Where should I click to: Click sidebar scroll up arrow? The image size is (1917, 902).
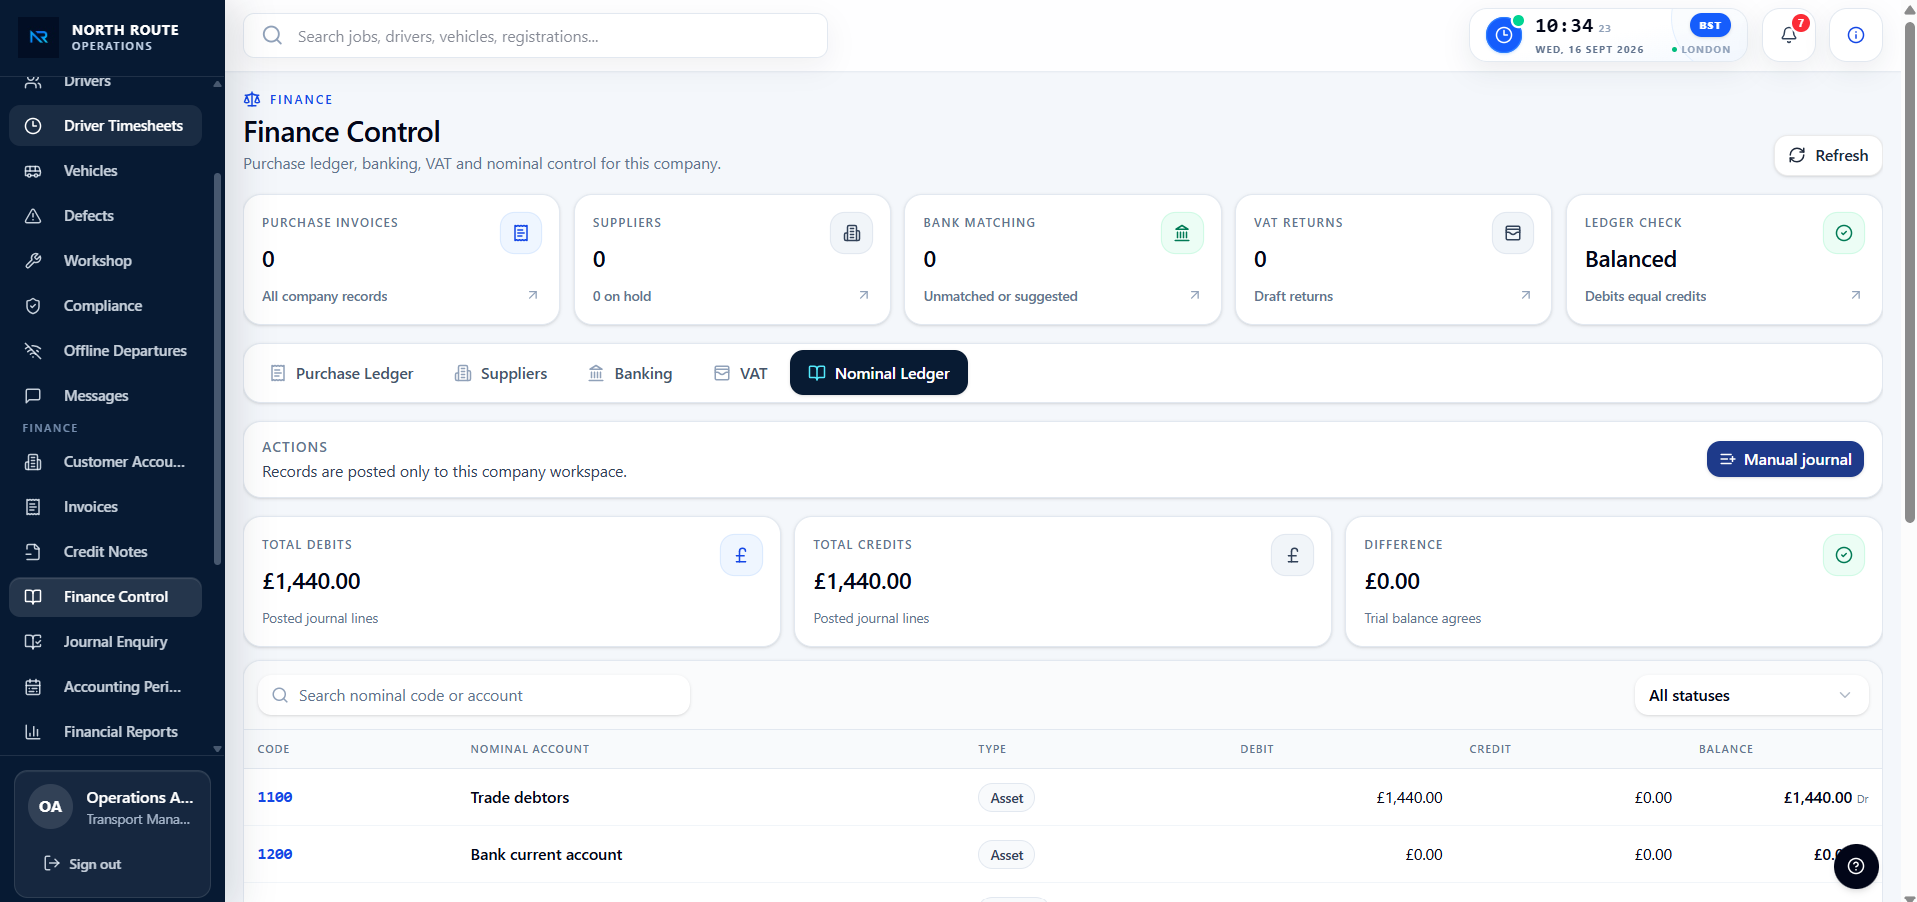217,84
